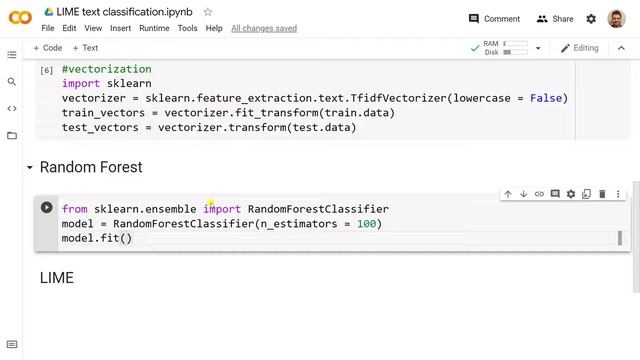Open find and replace search icon
This screenshot has height=360, width=640.
click(12, 82)
